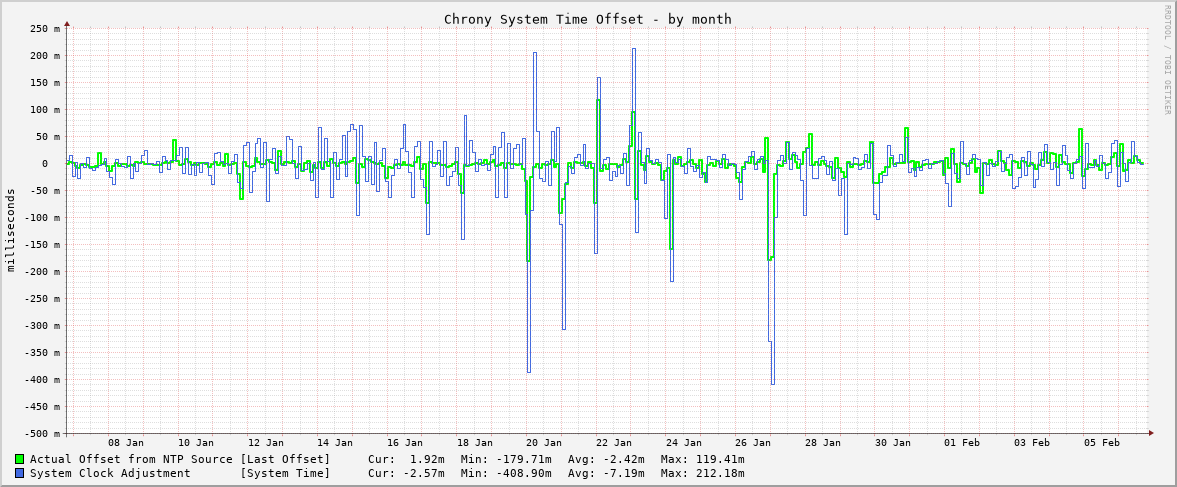Click the '-400 m' y-axis tick label
This screenshot has height=487, width=1177.
pos(42,380)
